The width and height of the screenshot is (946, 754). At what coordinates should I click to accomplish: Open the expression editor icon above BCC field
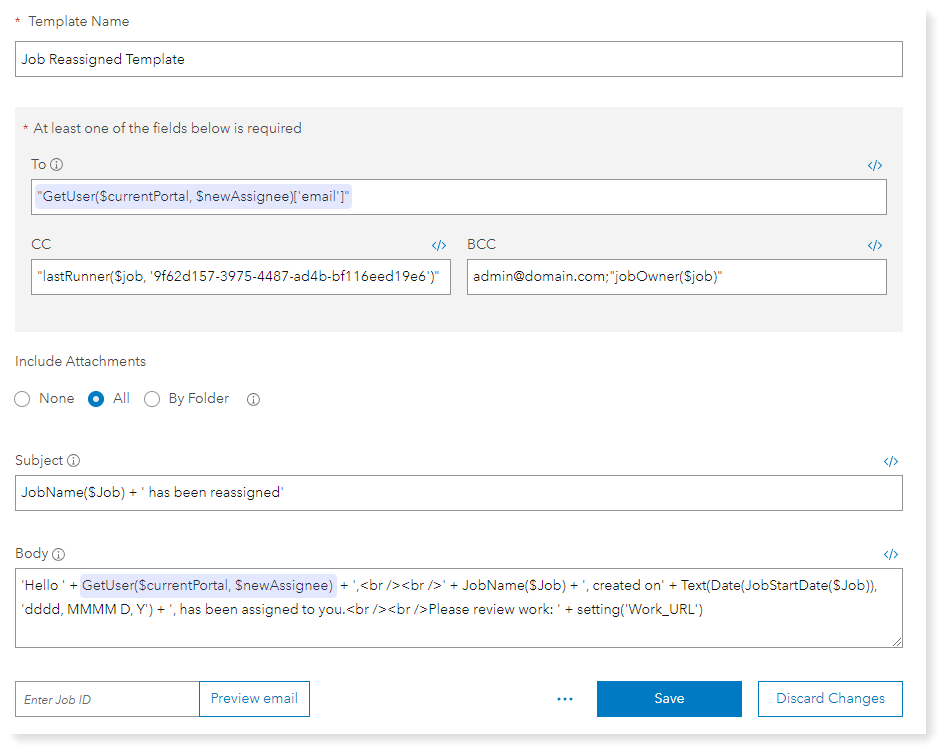point(875,245)
